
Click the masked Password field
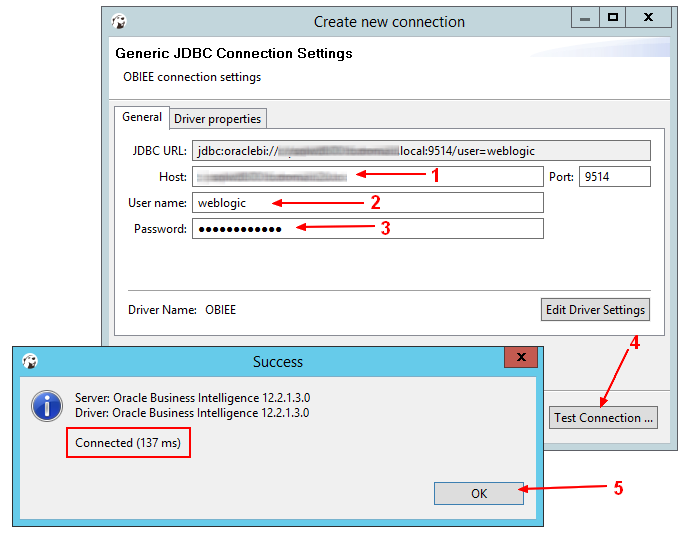pos(367,229)
